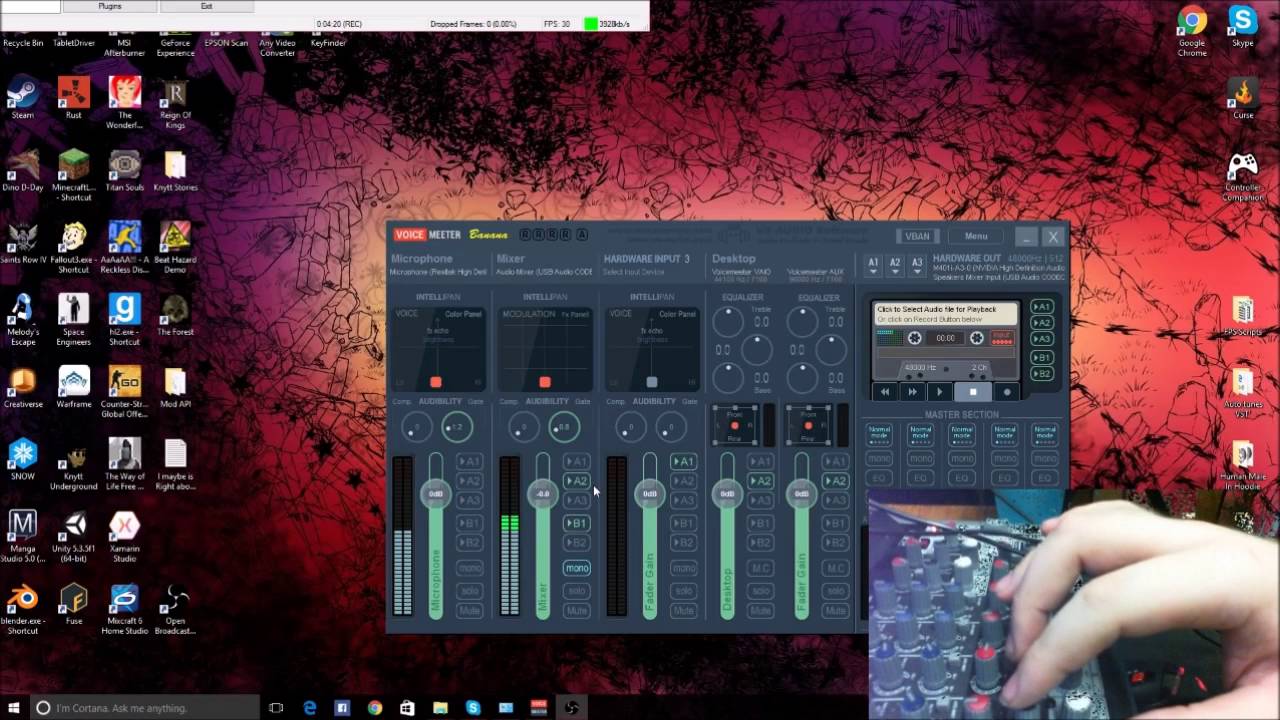
Task: Enable A1 output on the Microphone strip
Action: (469, 462)
